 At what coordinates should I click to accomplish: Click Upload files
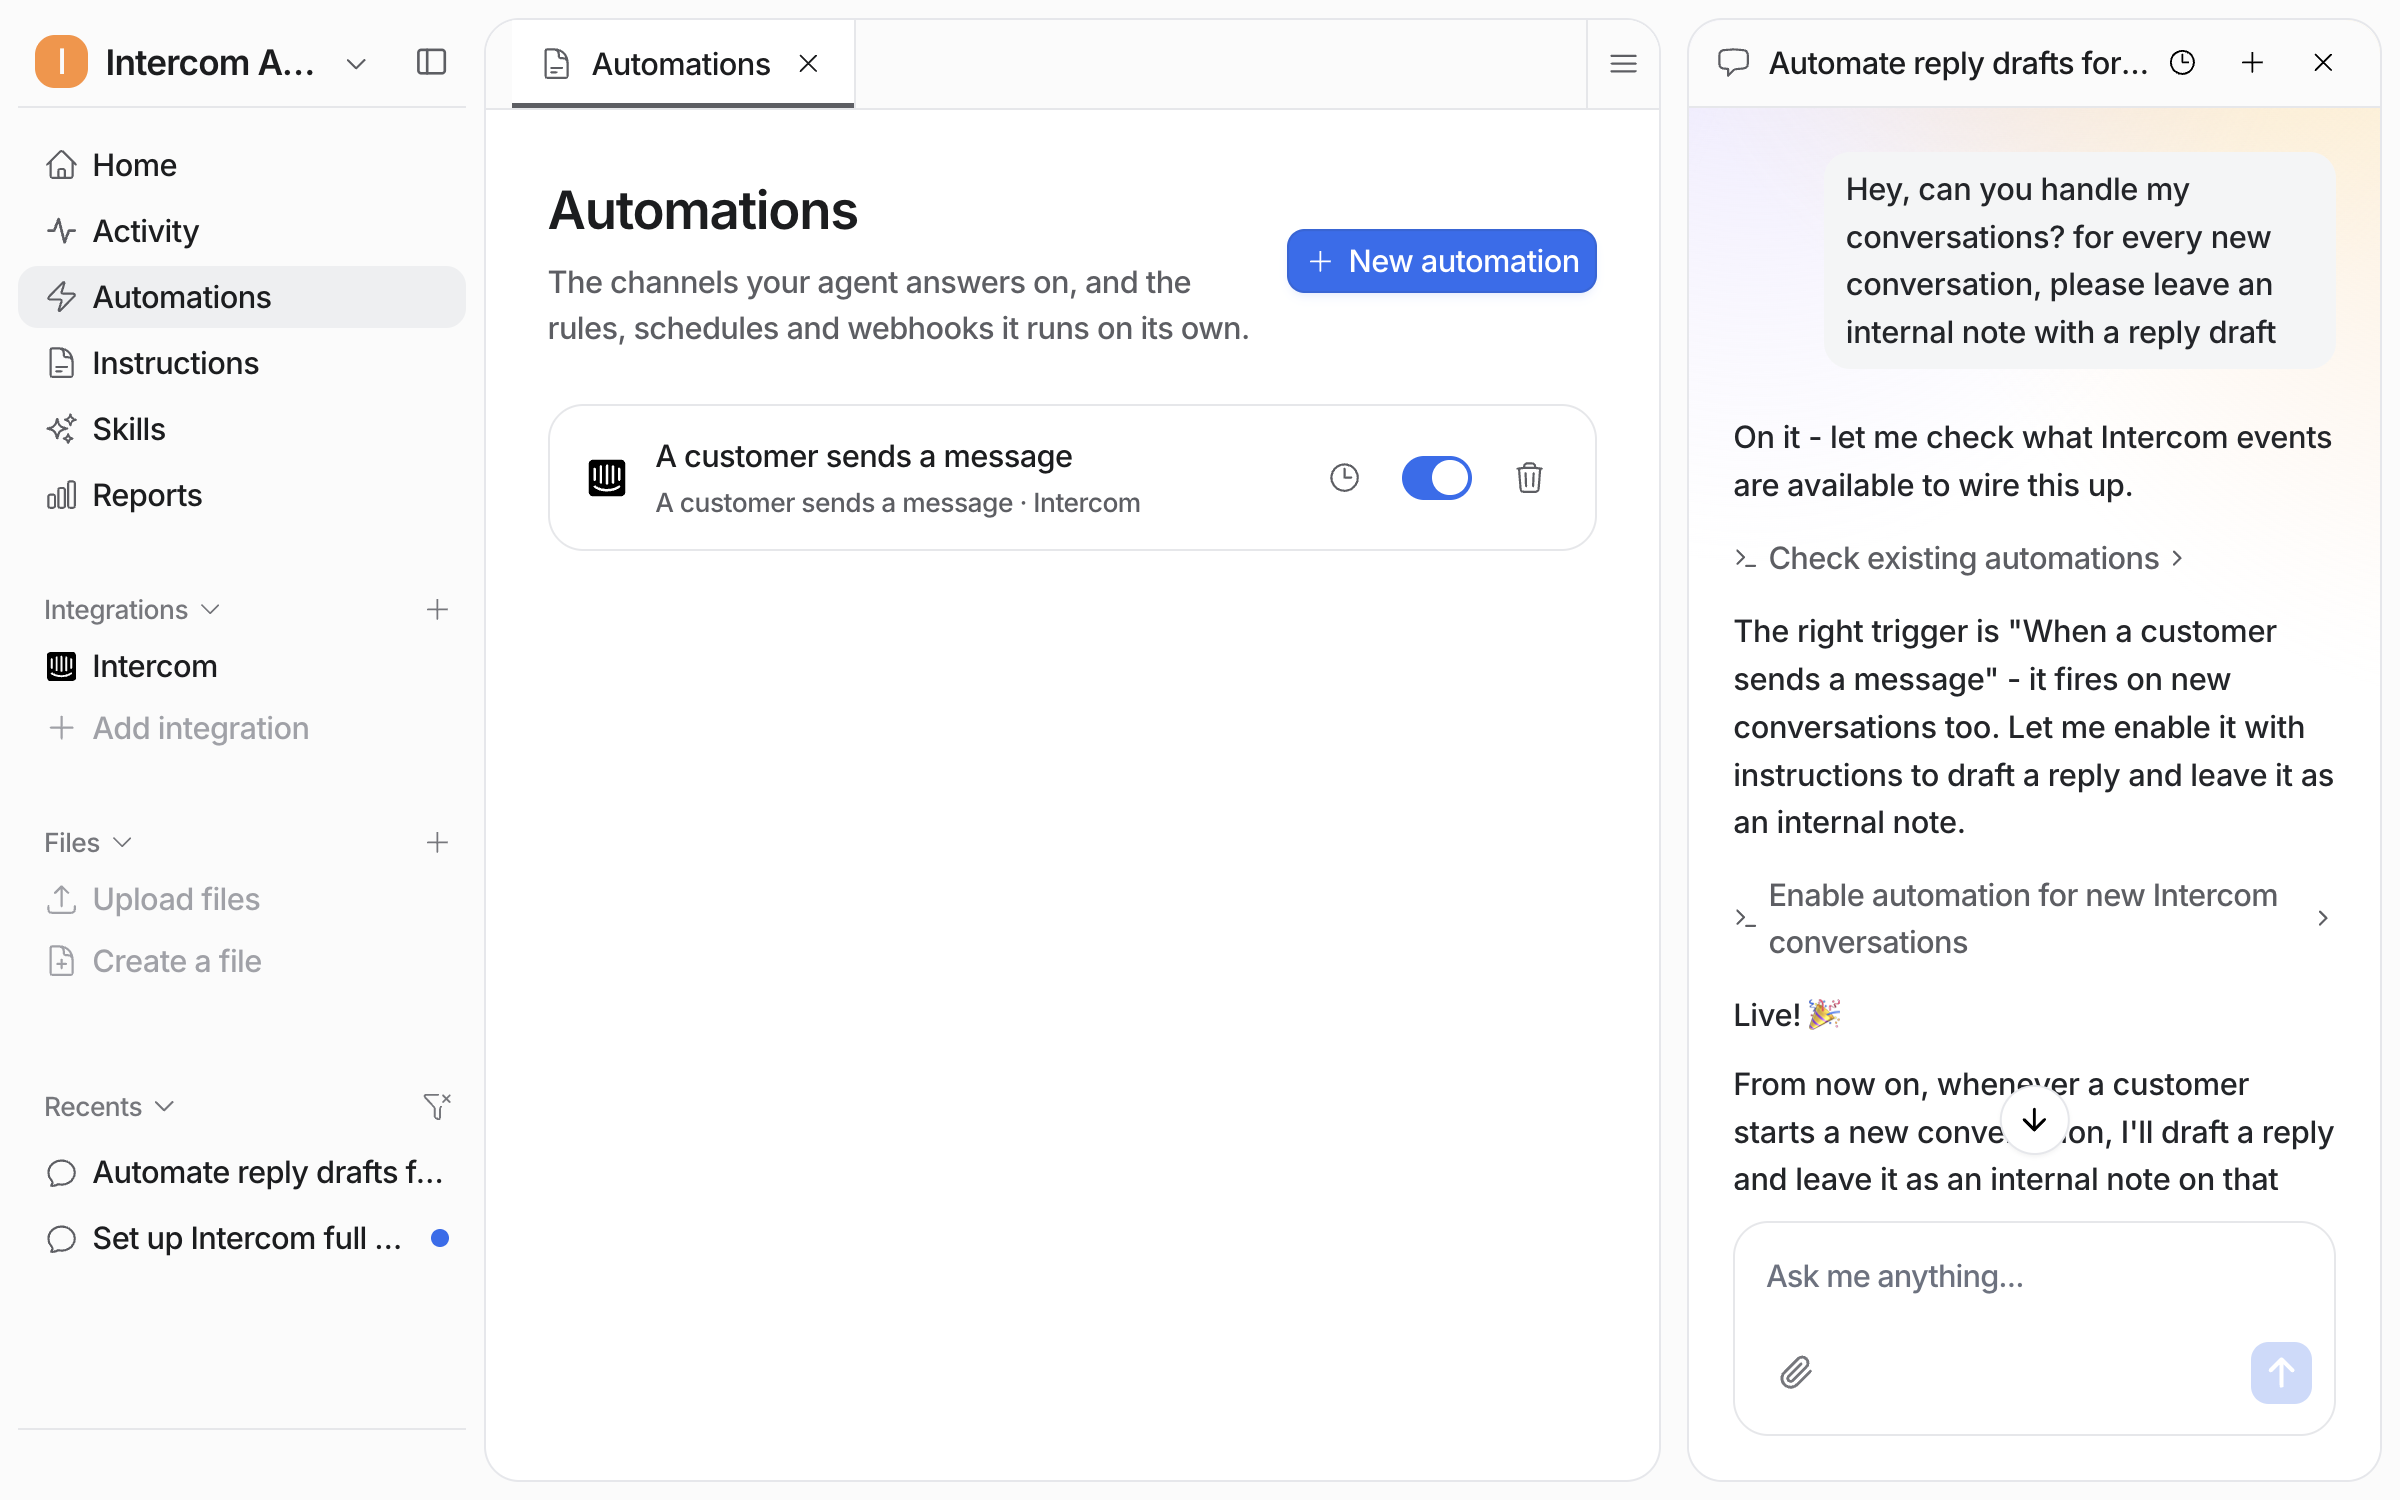(241, 899)
